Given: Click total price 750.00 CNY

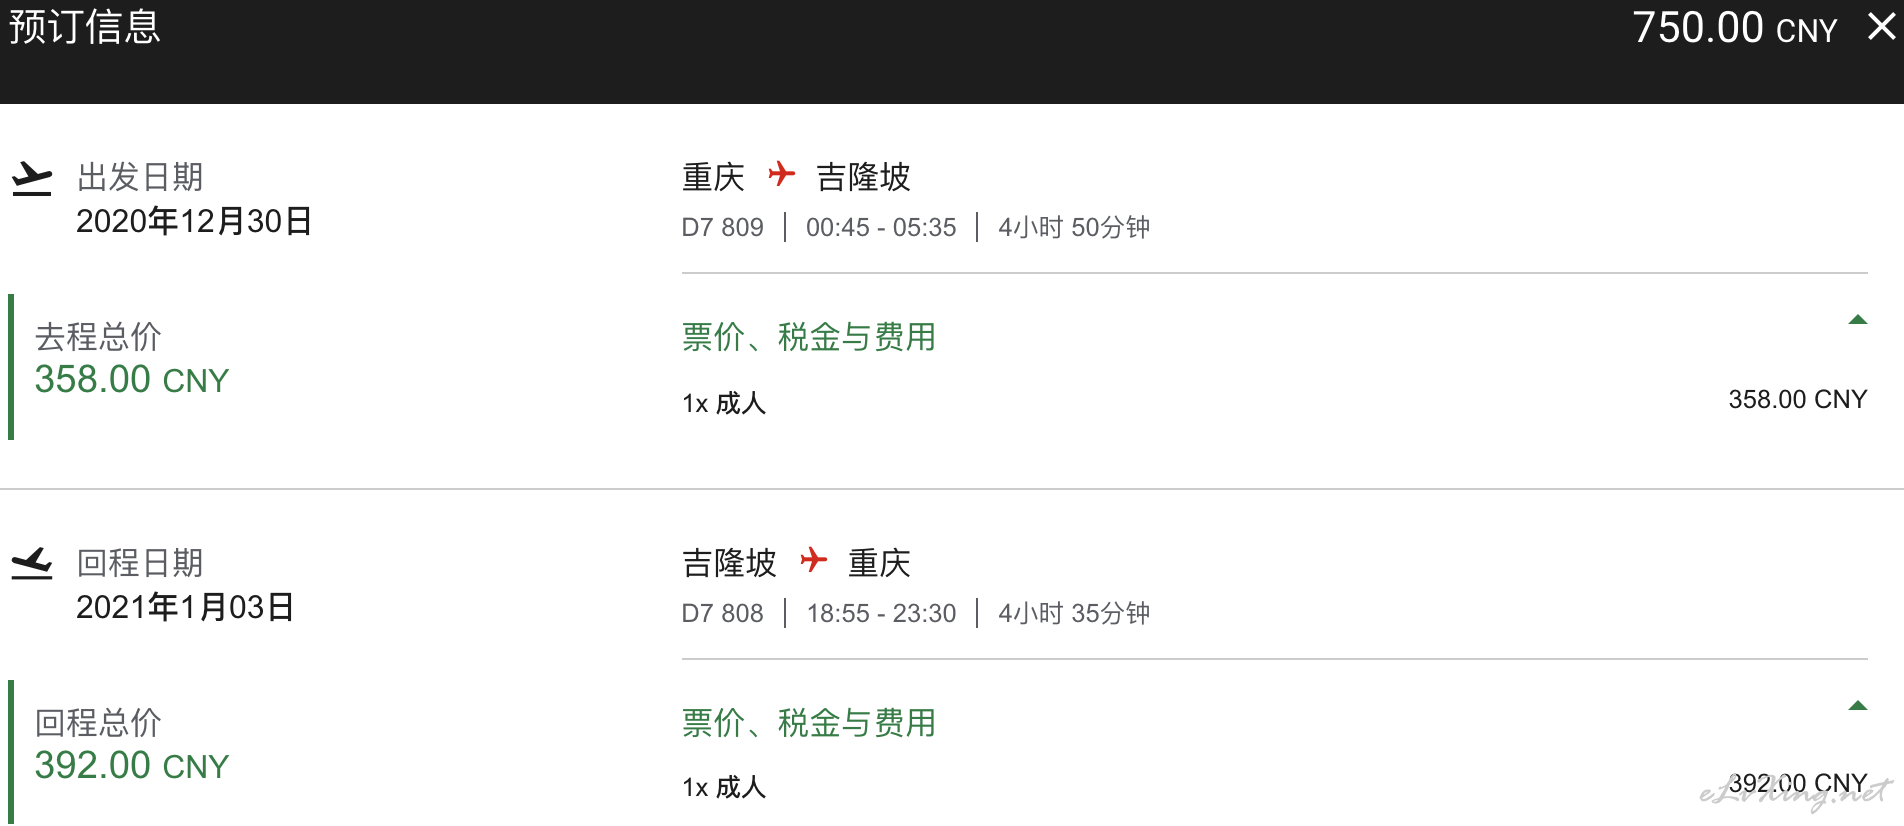Looking at the screenshot, I should coord(1735,28).
